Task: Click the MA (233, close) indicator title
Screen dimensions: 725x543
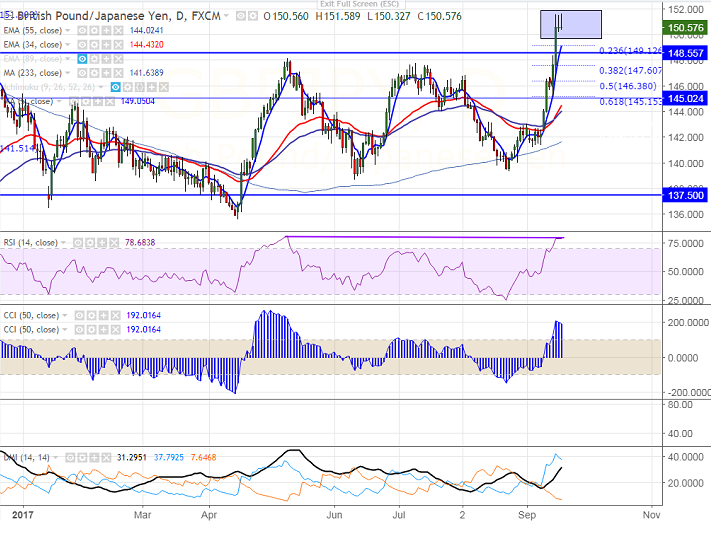Action: 36,73
